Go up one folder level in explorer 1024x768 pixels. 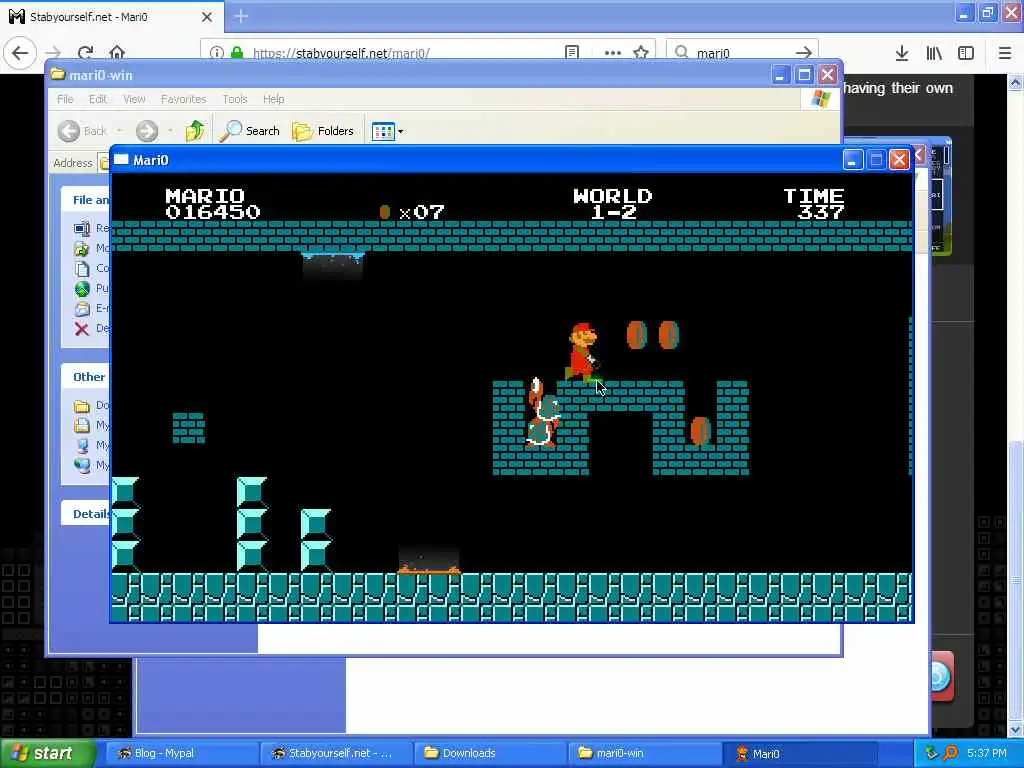pyautogui.click(x=194, y=131)
